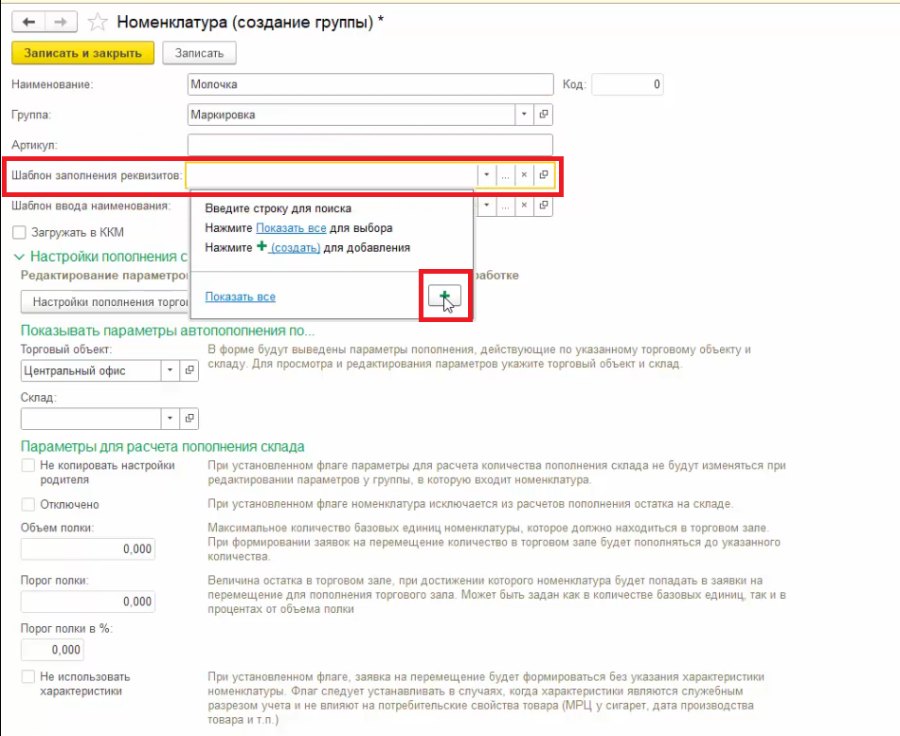Open the Настройки пополнения торгов... button
This screenshot has width=900, height=736.
(106, 302)
